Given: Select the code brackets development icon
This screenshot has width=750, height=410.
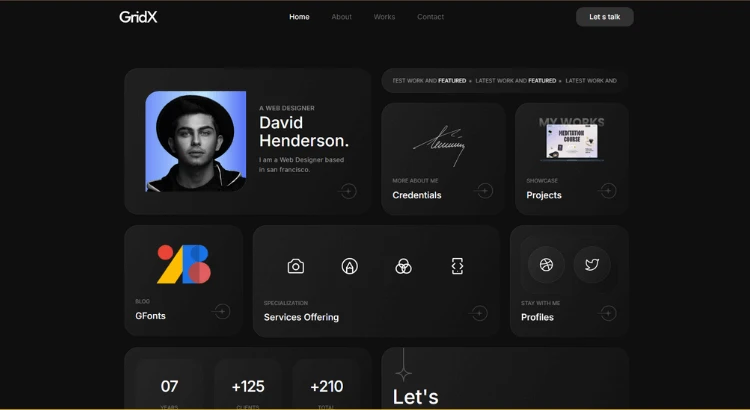Looking at the screenshot, I should pyautogui.click(x=457, y=266).
